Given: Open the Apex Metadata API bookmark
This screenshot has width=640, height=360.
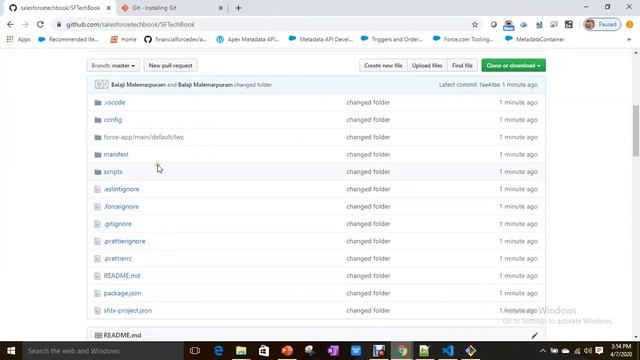Looking at the screenshot, I should tap(248, 39).
